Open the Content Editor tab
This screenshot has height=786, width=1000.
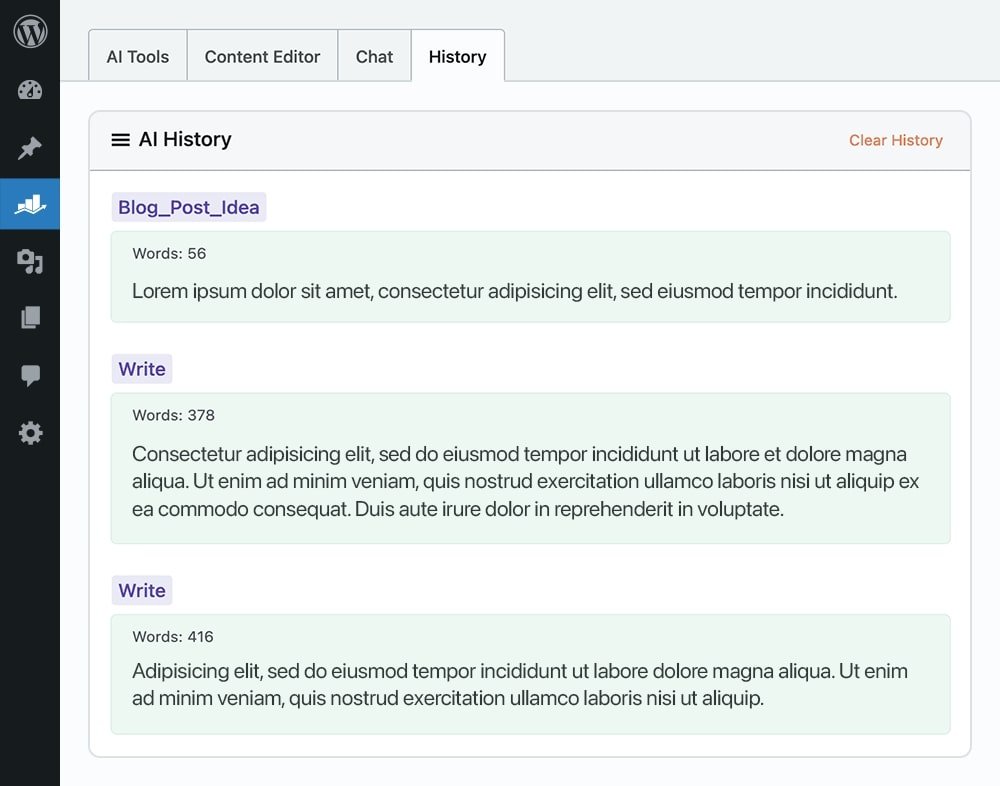[262, 56]
